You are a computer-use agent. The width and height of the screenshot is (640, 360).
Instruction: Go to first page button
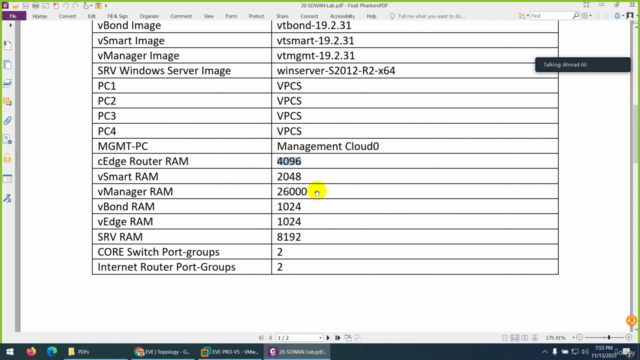(261, 338)
